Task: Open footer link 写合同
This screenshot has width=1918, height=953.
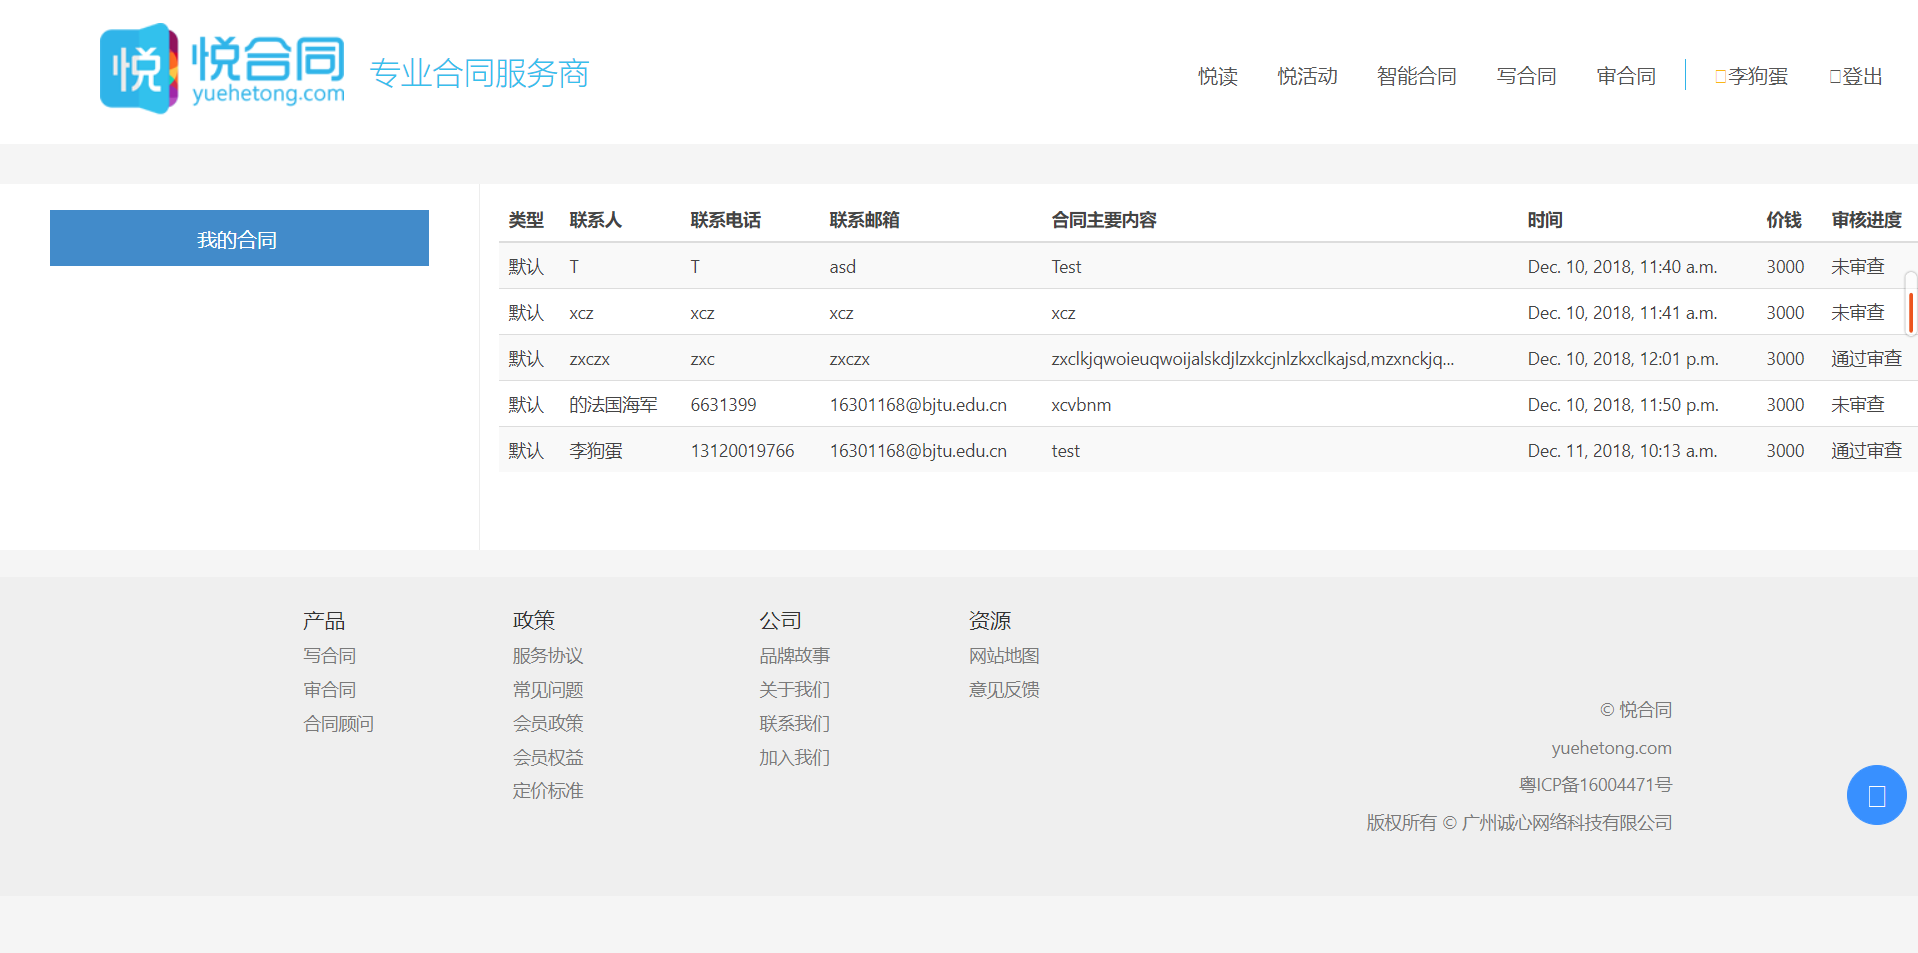Action: pyautogui.click(x=329, y=656)
